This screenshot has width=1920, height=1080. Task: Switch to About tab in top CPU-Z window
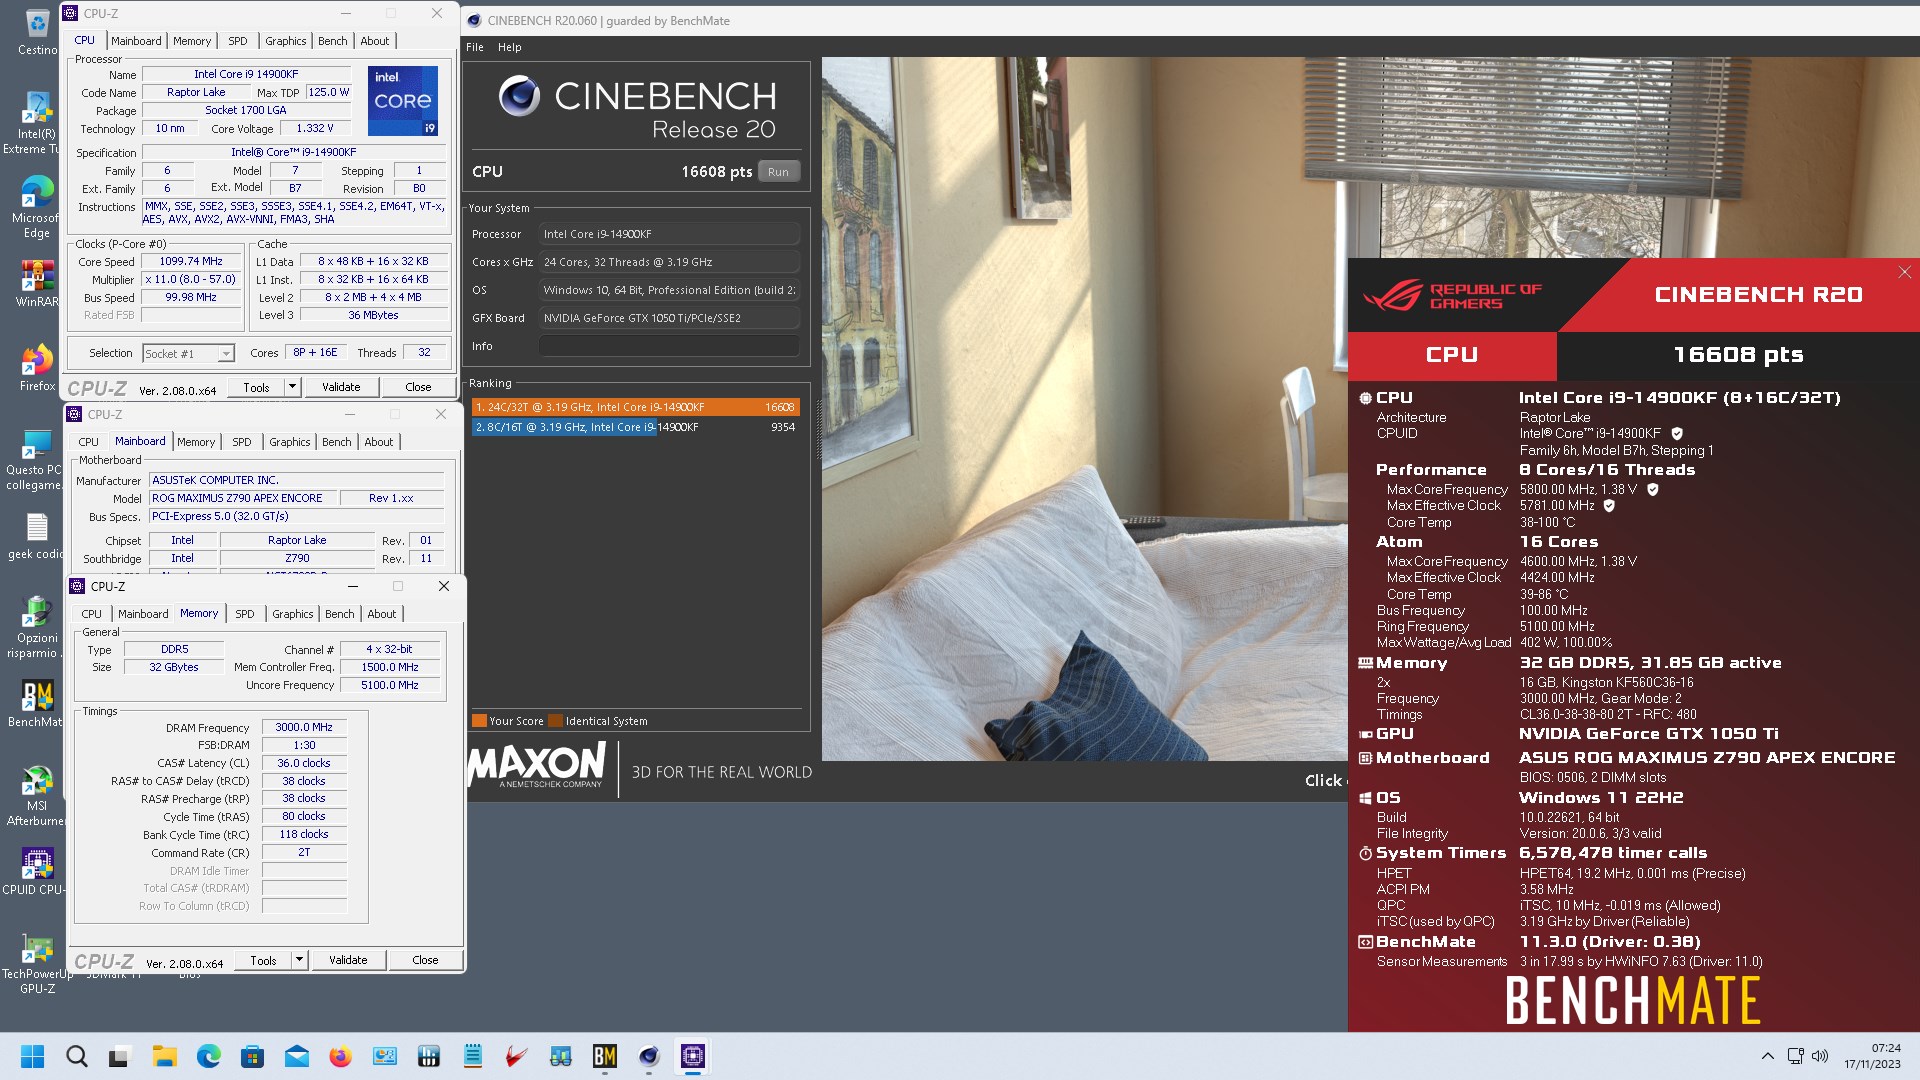375,41
